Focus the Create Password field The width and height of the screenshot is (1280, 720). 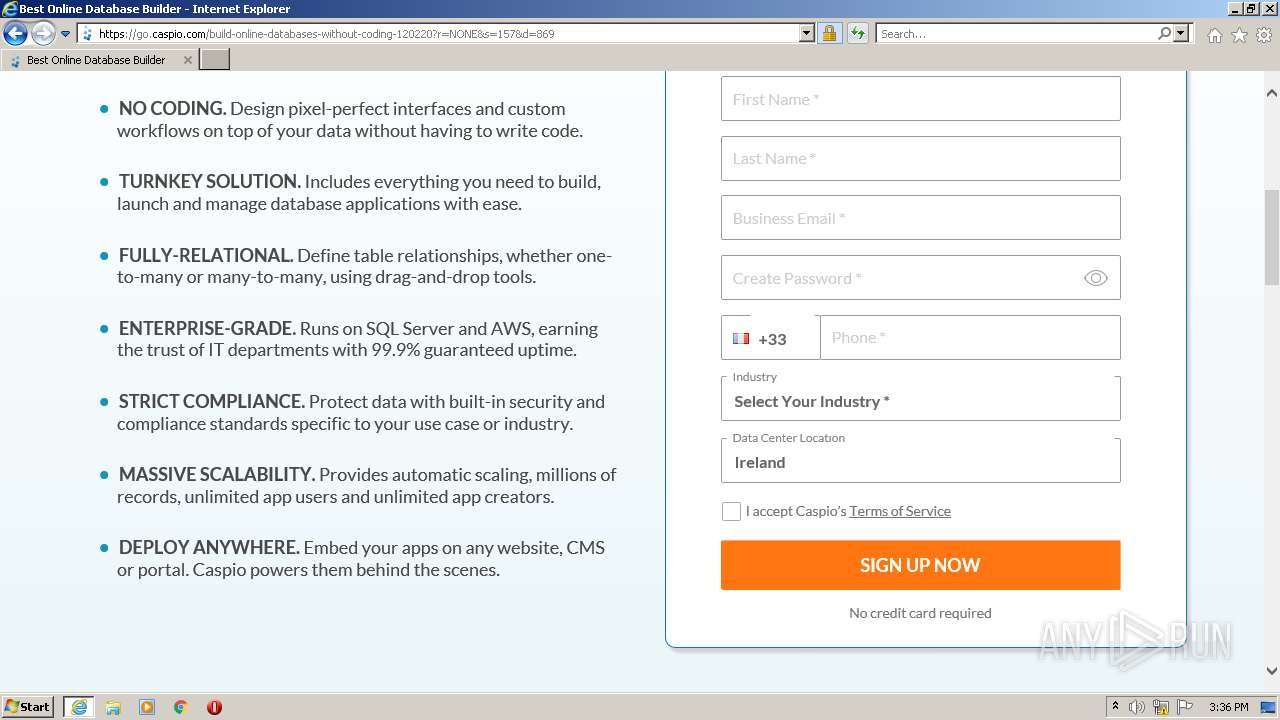pos(920,278)
